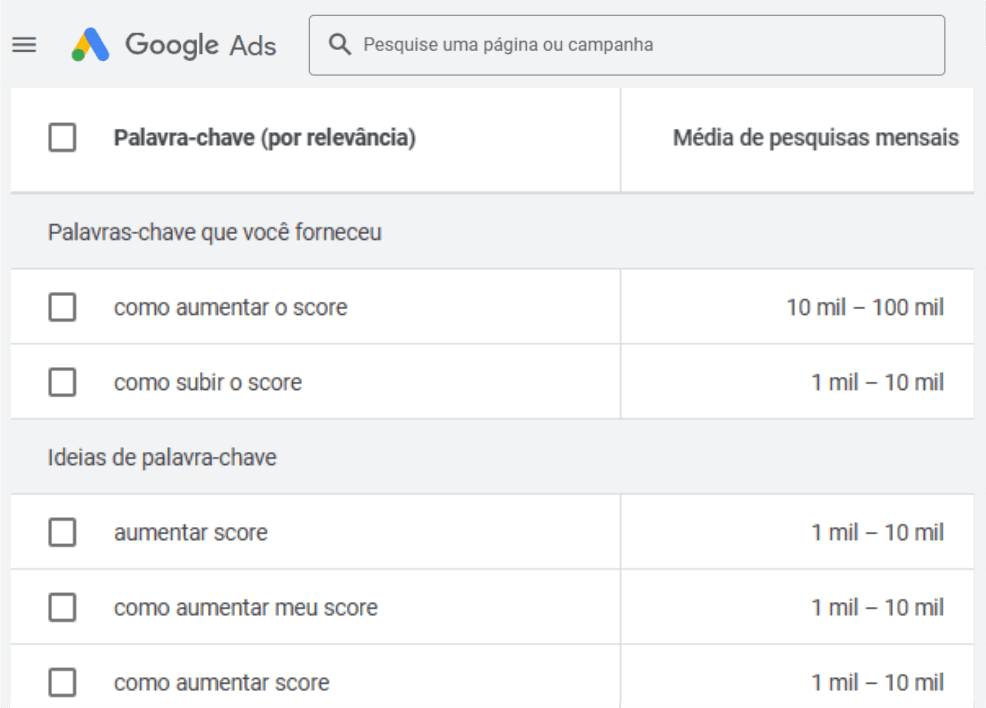This screenshot has height=708, width=986.
Task: Click the 'Palavras-chave que você forneceu' section label
Action: [215, 232]
